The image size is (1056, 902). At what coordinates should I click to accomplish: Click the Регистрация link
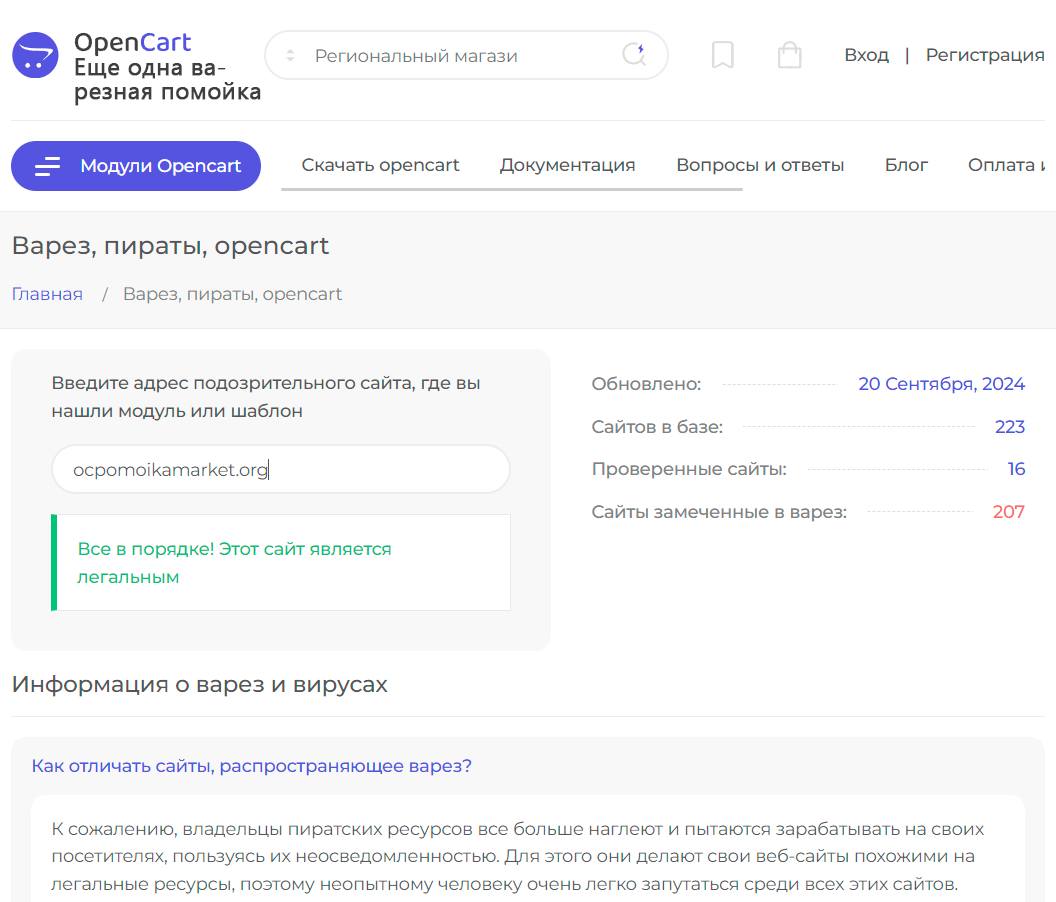(985, 55)
